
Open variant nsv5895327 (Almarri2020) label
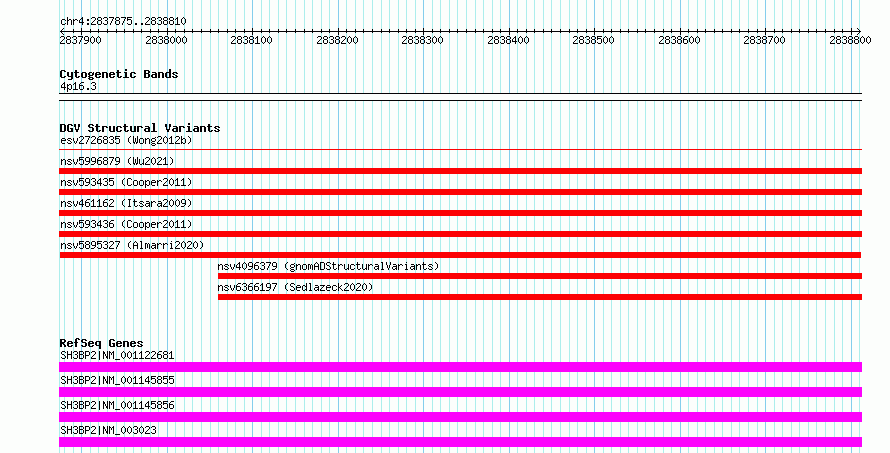[132, 245]
